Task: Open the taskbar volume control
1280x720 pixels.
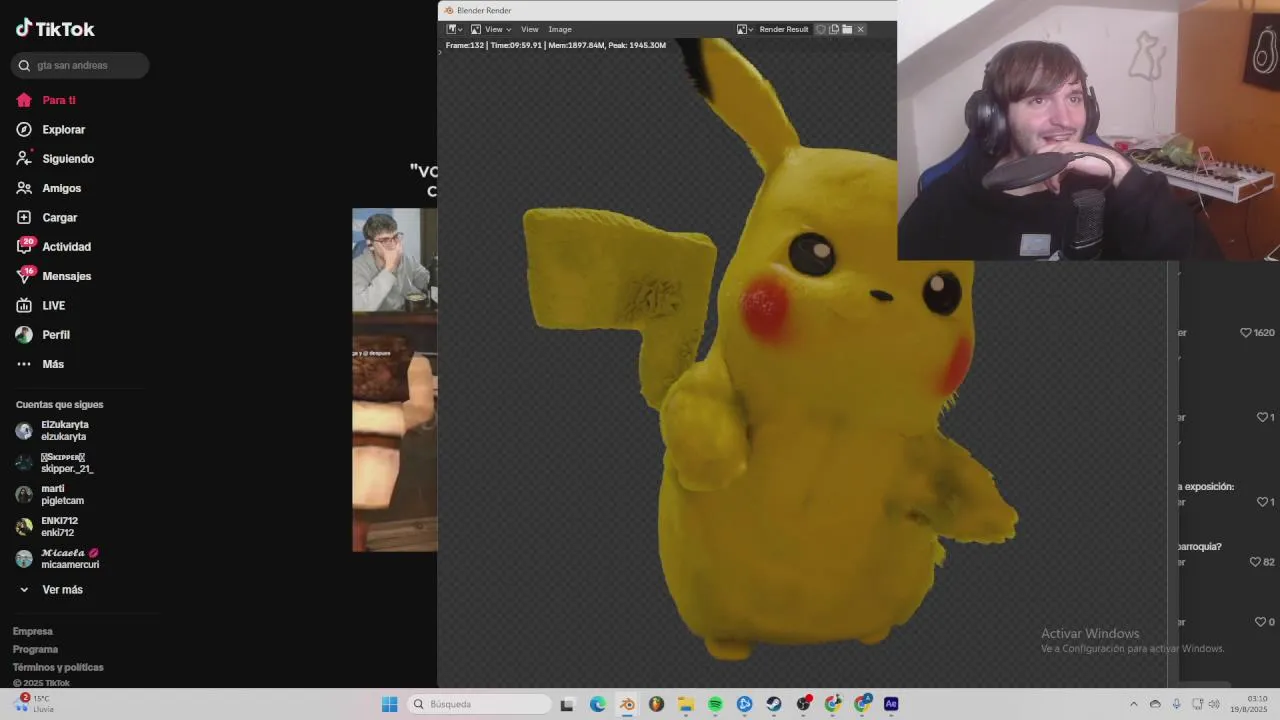Action: coord(1214,704)
